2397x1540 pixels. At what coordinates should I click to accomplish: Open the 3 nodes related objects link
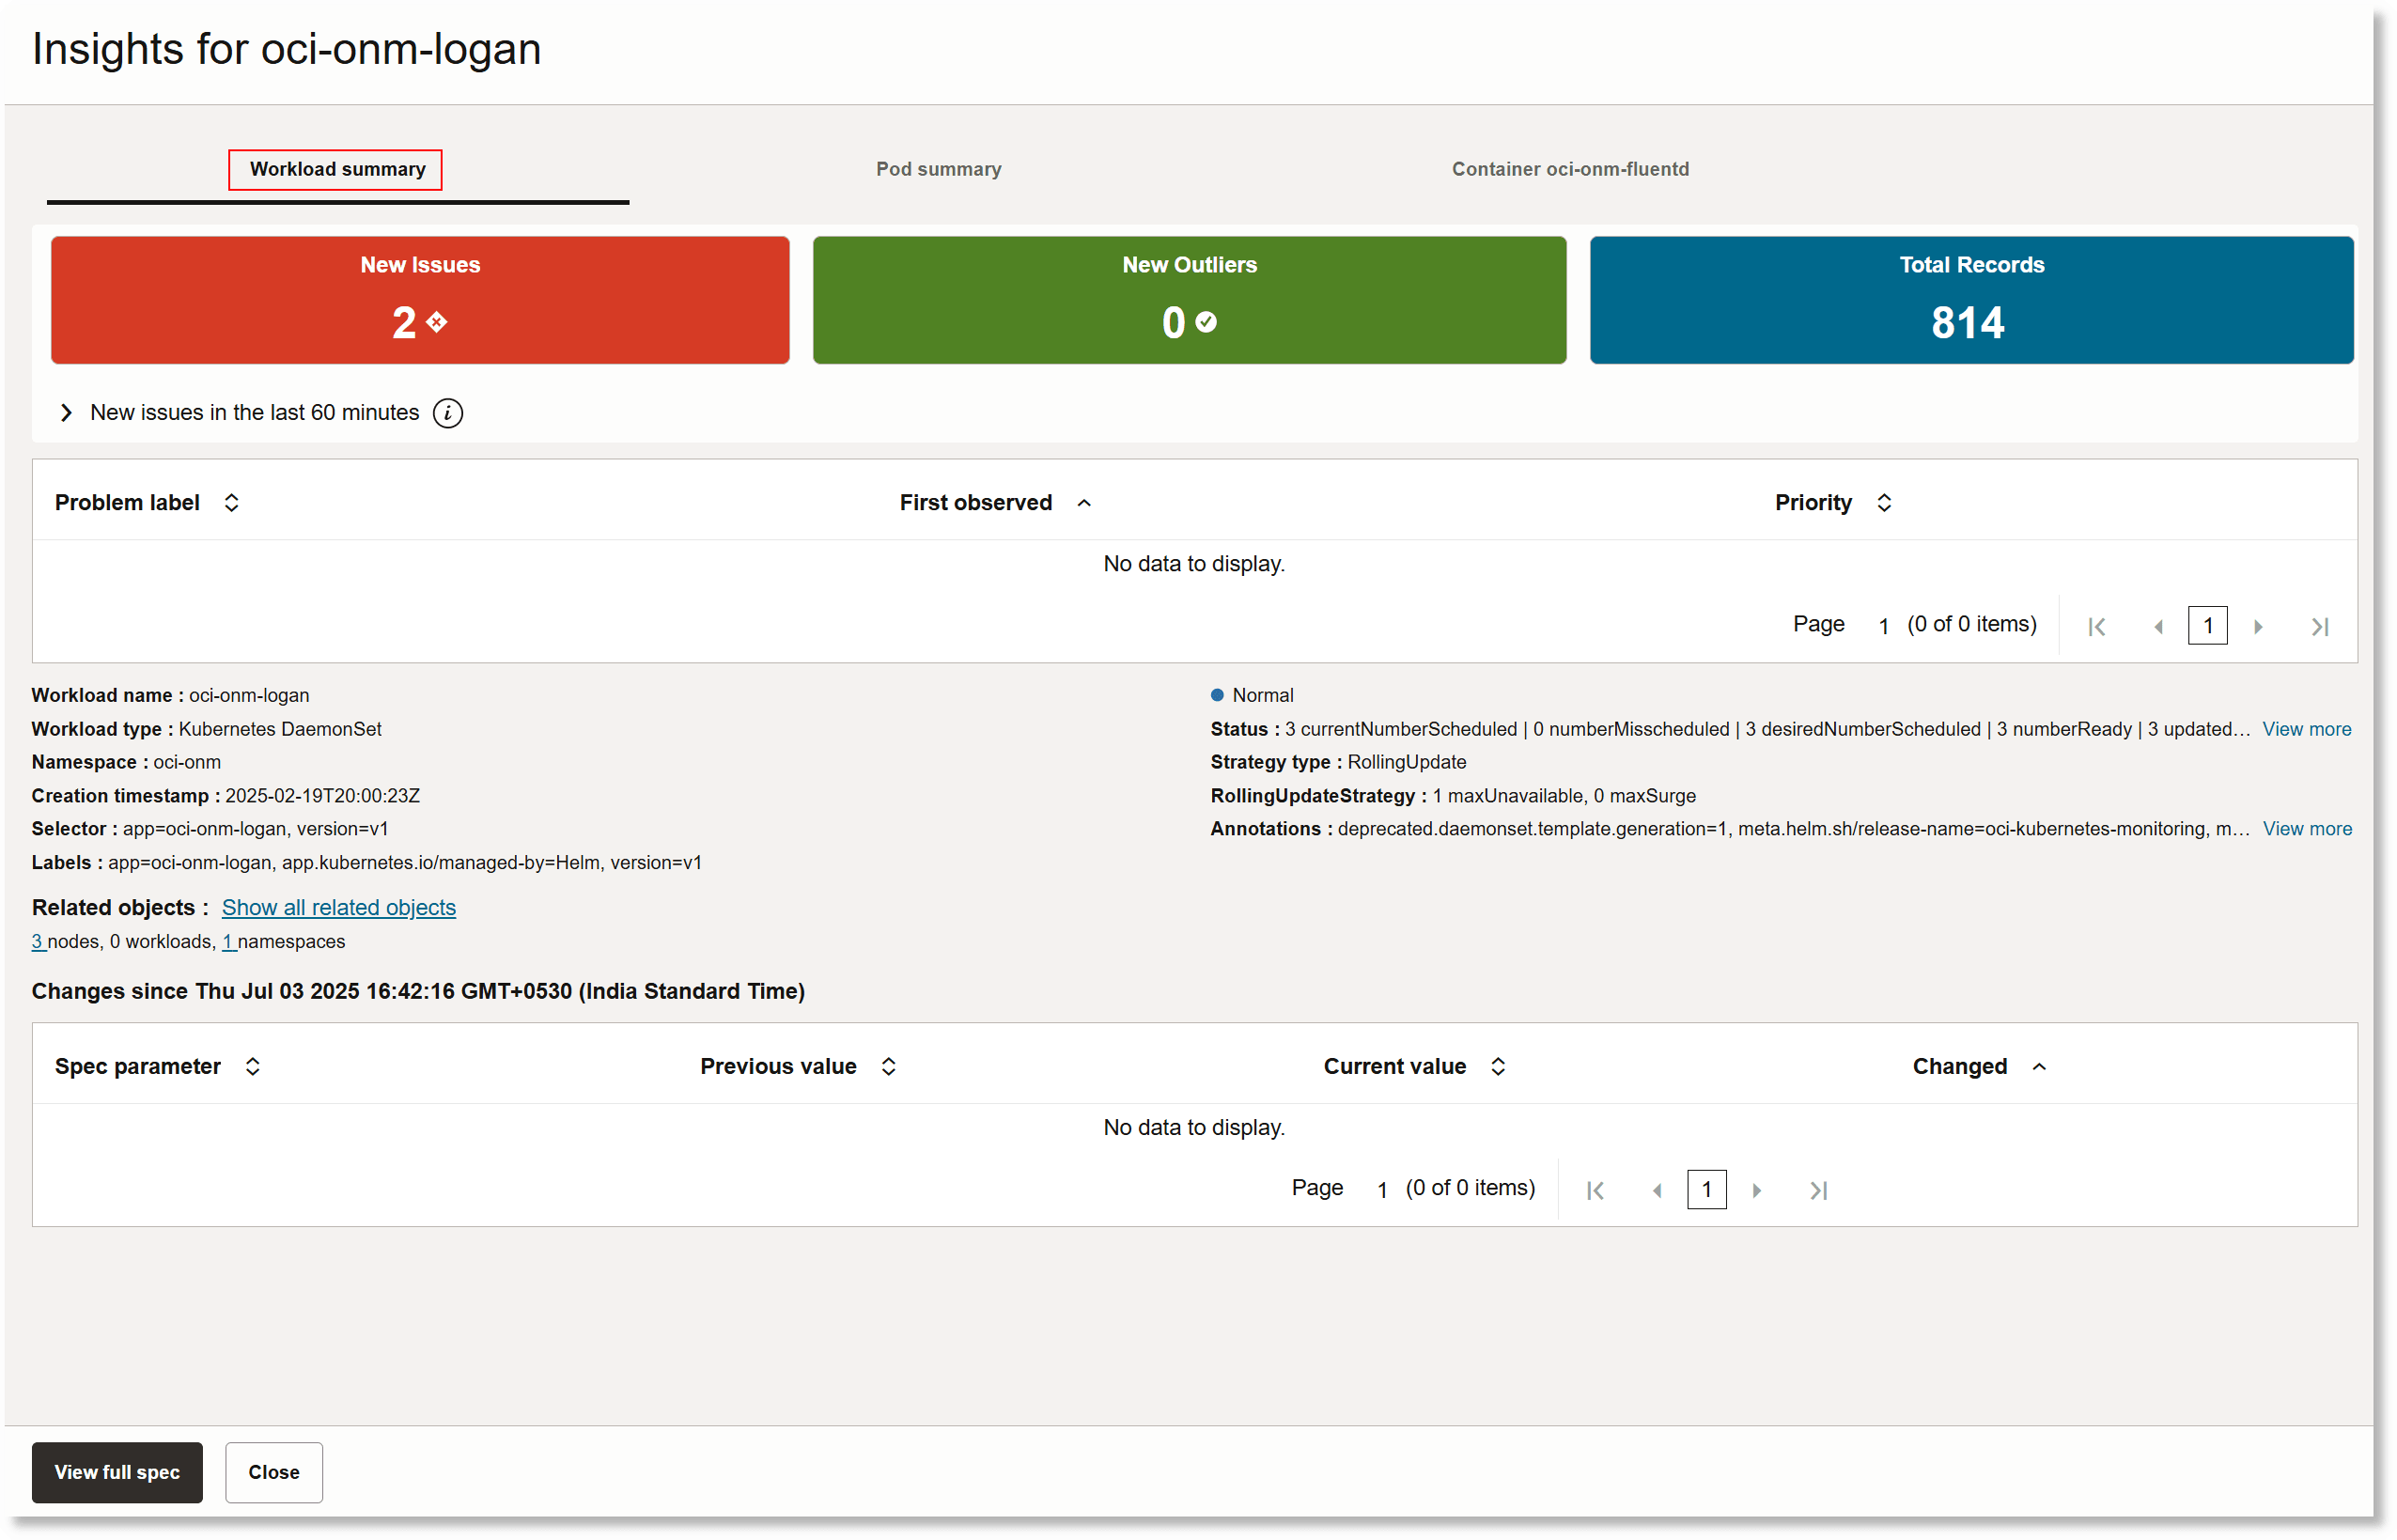37,941
